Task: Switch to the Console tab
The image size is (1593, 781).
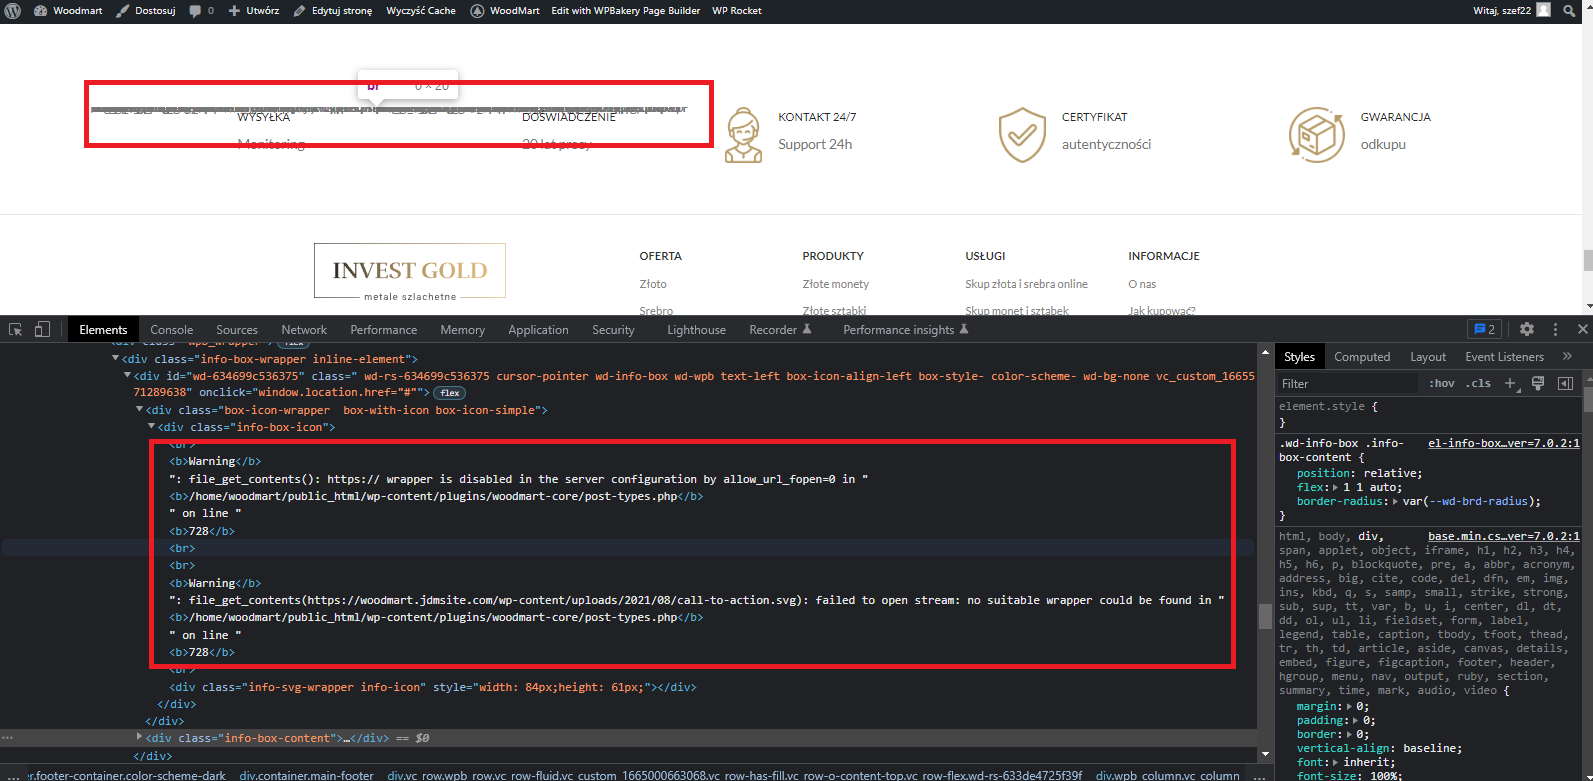Action: [172, 330]
